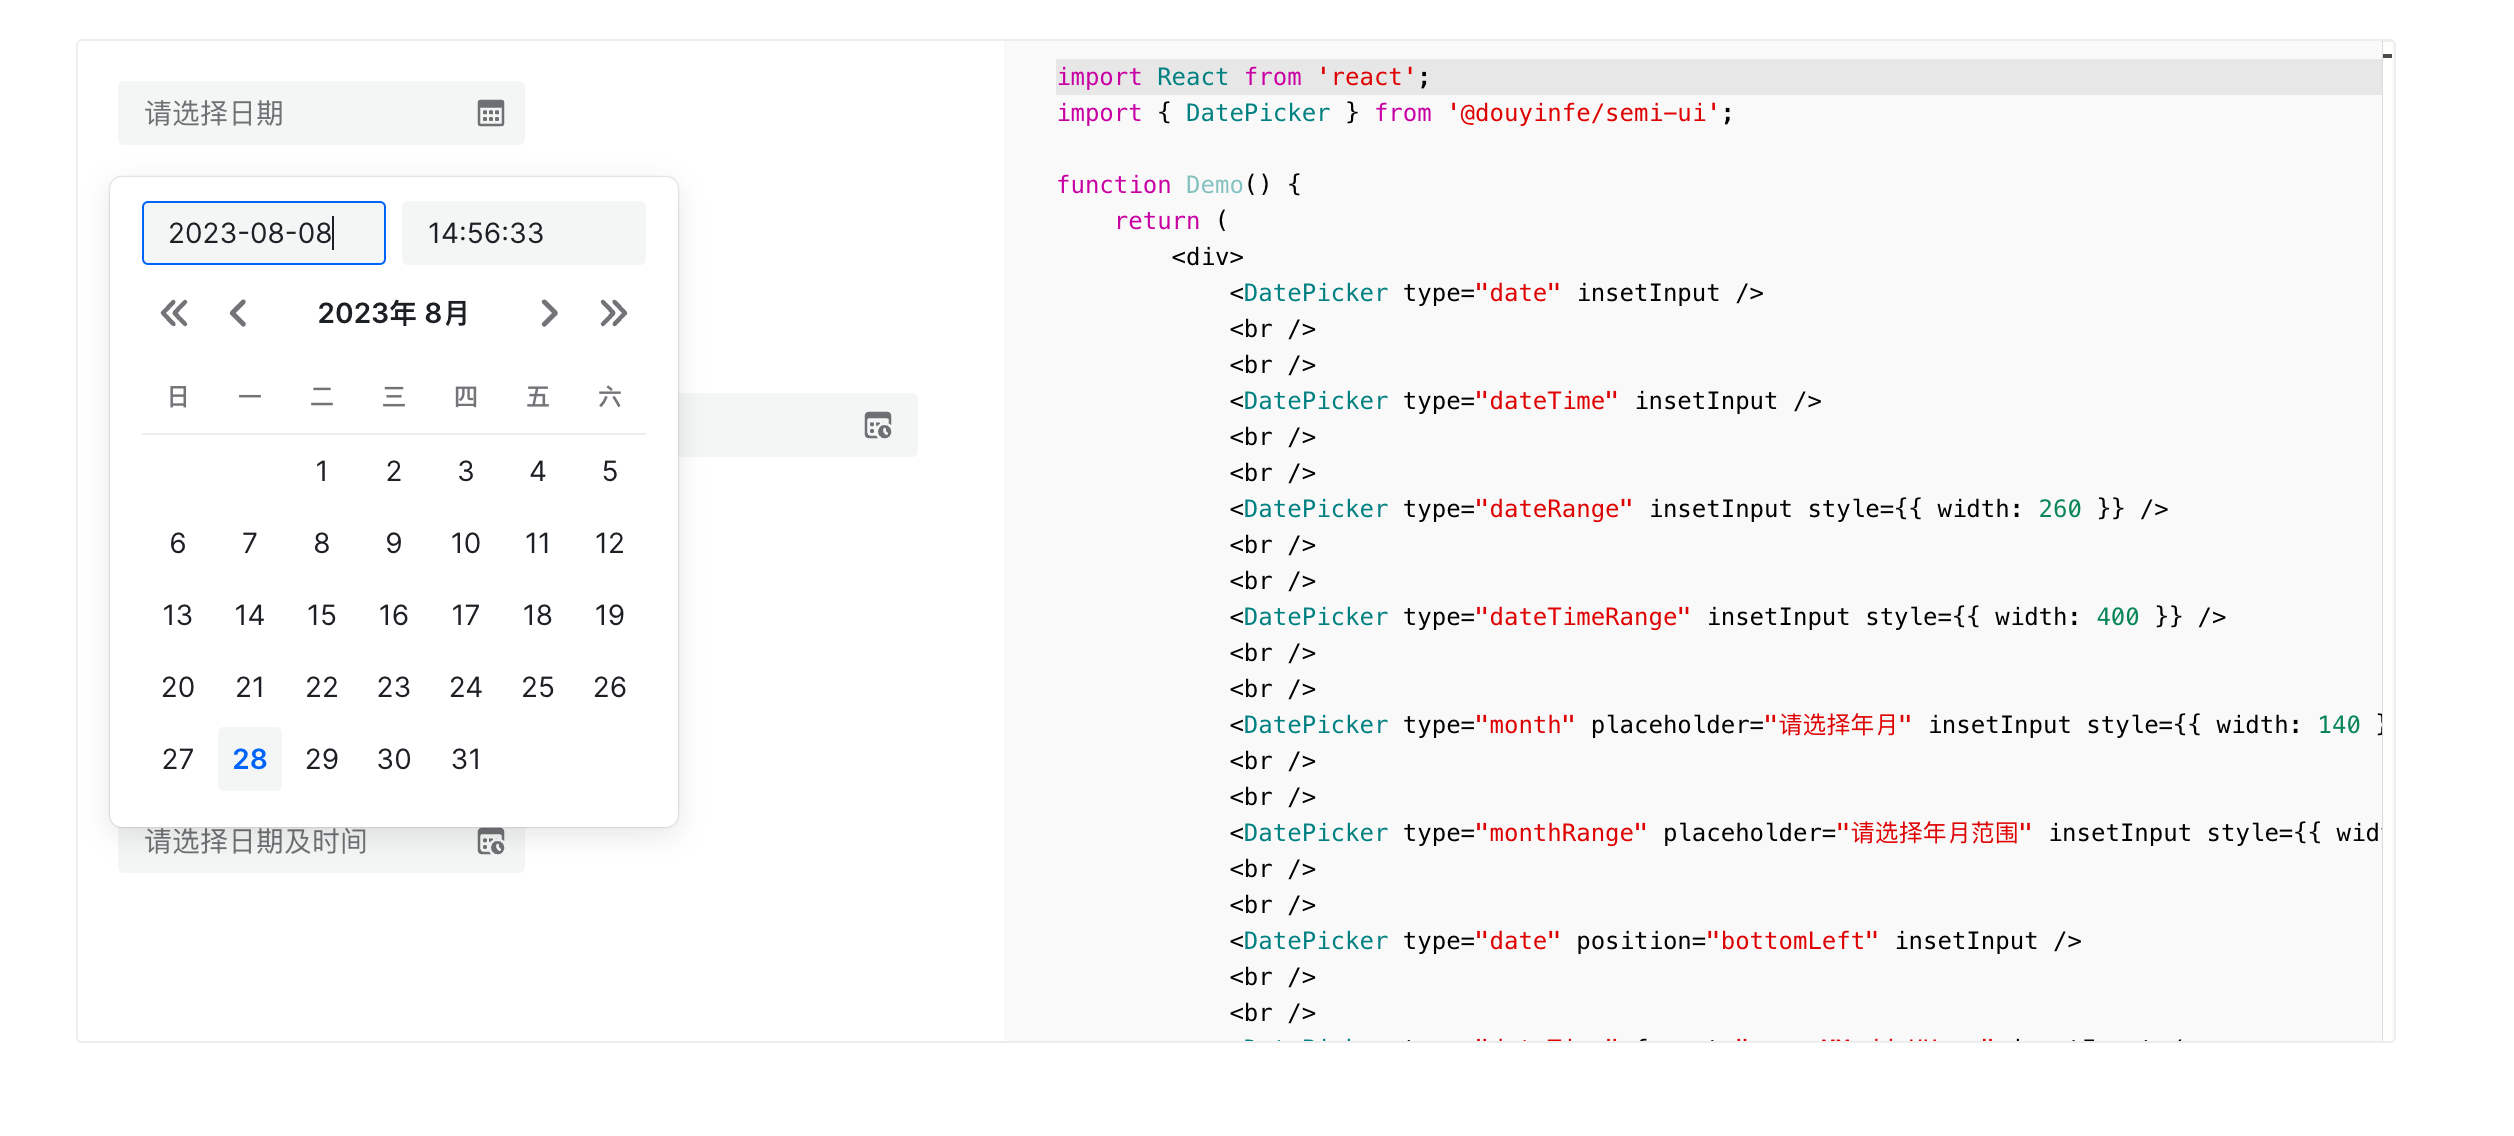The width and height of the screenshot is (2514, 1136).
Task: Select the highlighted day 28
Action: click(x=249, y=759)
